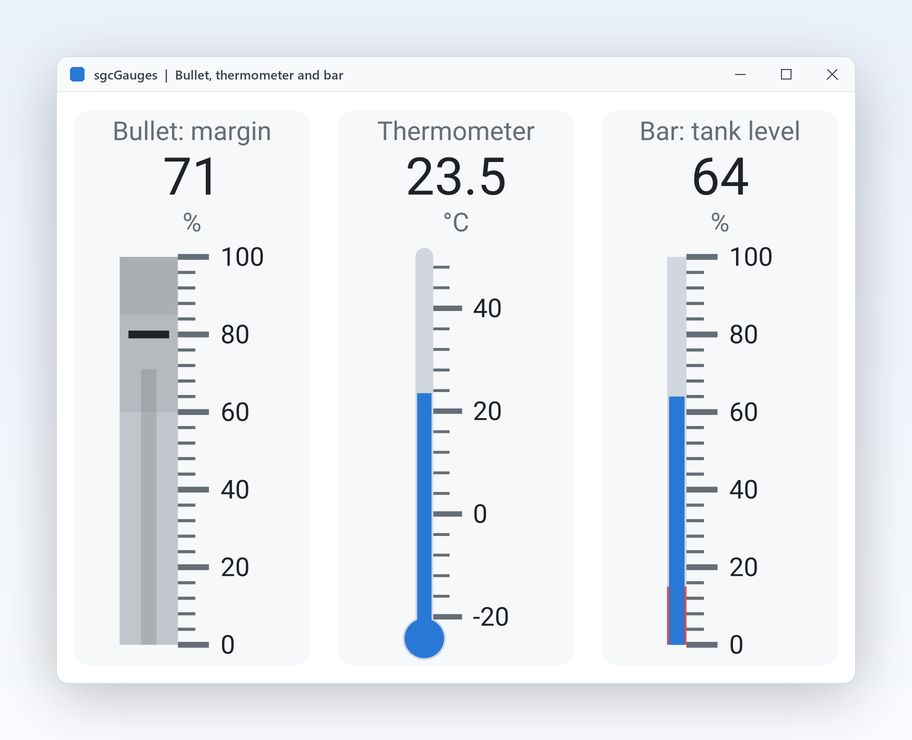Click the empty gray part of the thermometer tube
The width and height of the screenshot is (912, 740).
[424, 321]
